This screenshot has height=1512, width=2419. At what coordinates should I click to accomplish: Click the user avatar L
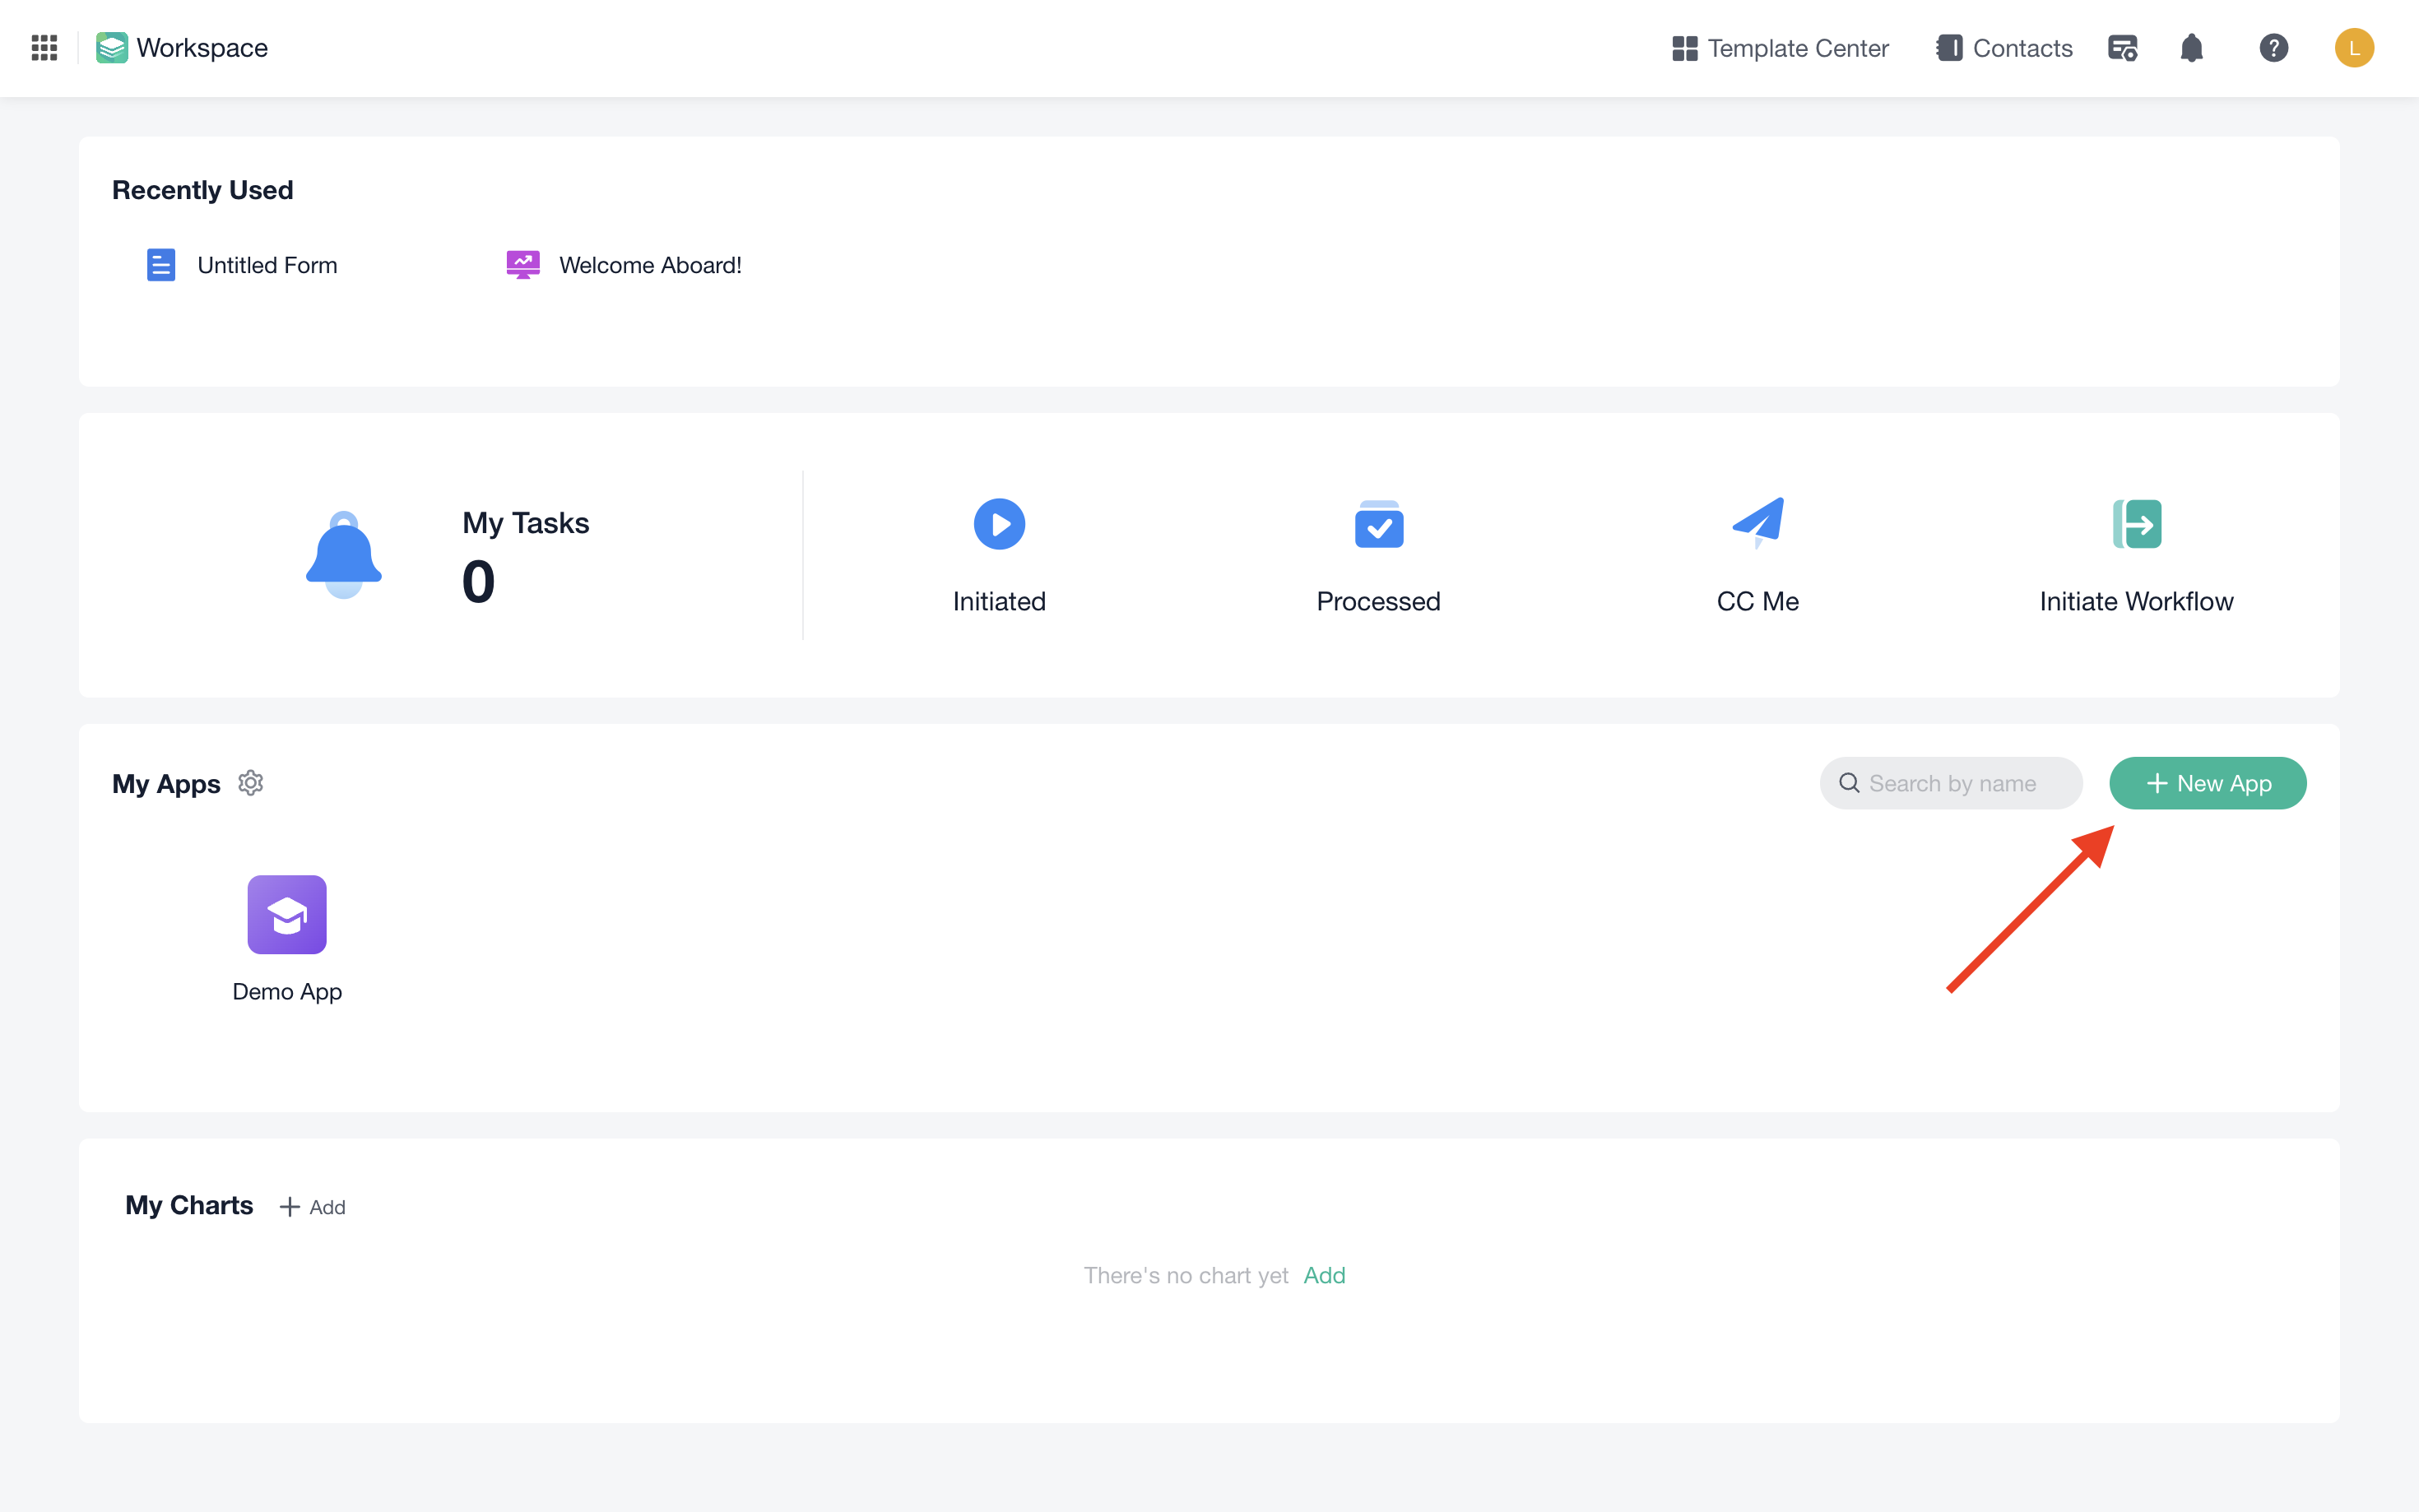2353,48
